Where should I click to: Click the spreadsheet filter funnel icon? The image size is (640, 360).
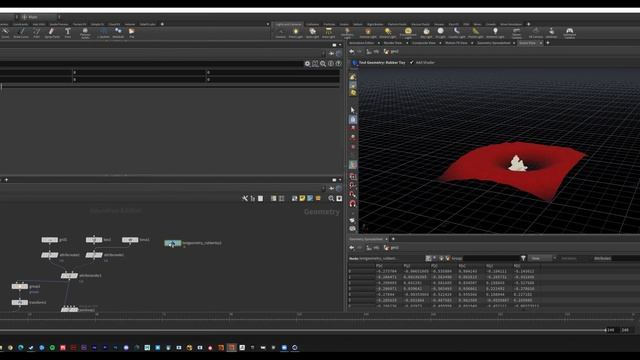click(523, 258)
